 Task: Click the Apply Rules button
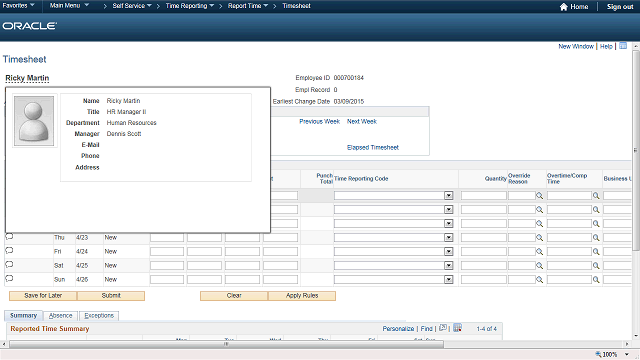pos(302,296)
